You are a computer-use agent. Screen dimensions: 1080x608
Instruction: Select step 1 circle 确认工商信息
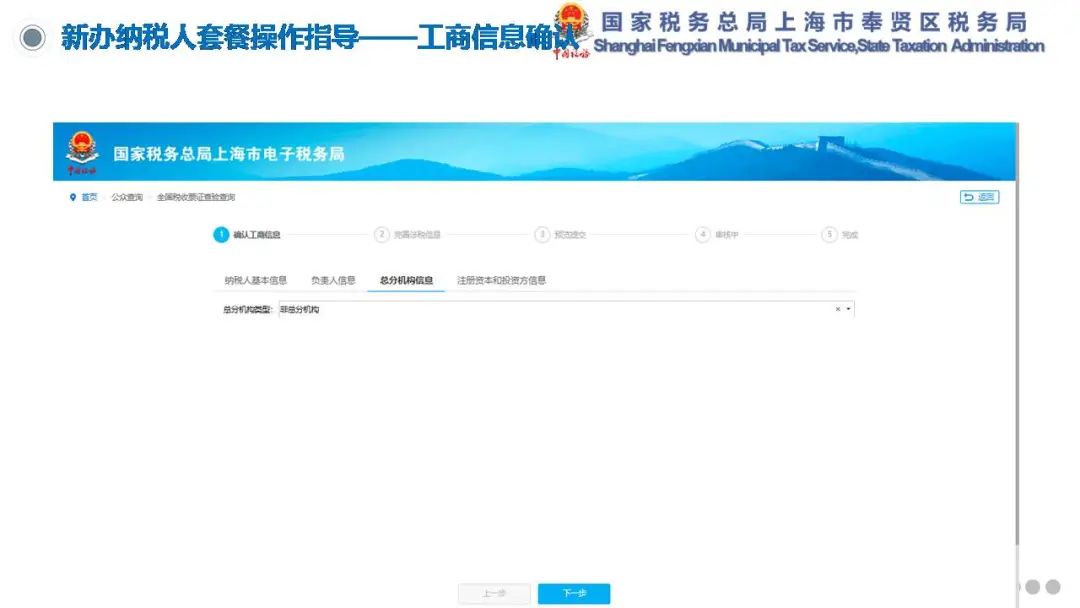click(221, 235)
